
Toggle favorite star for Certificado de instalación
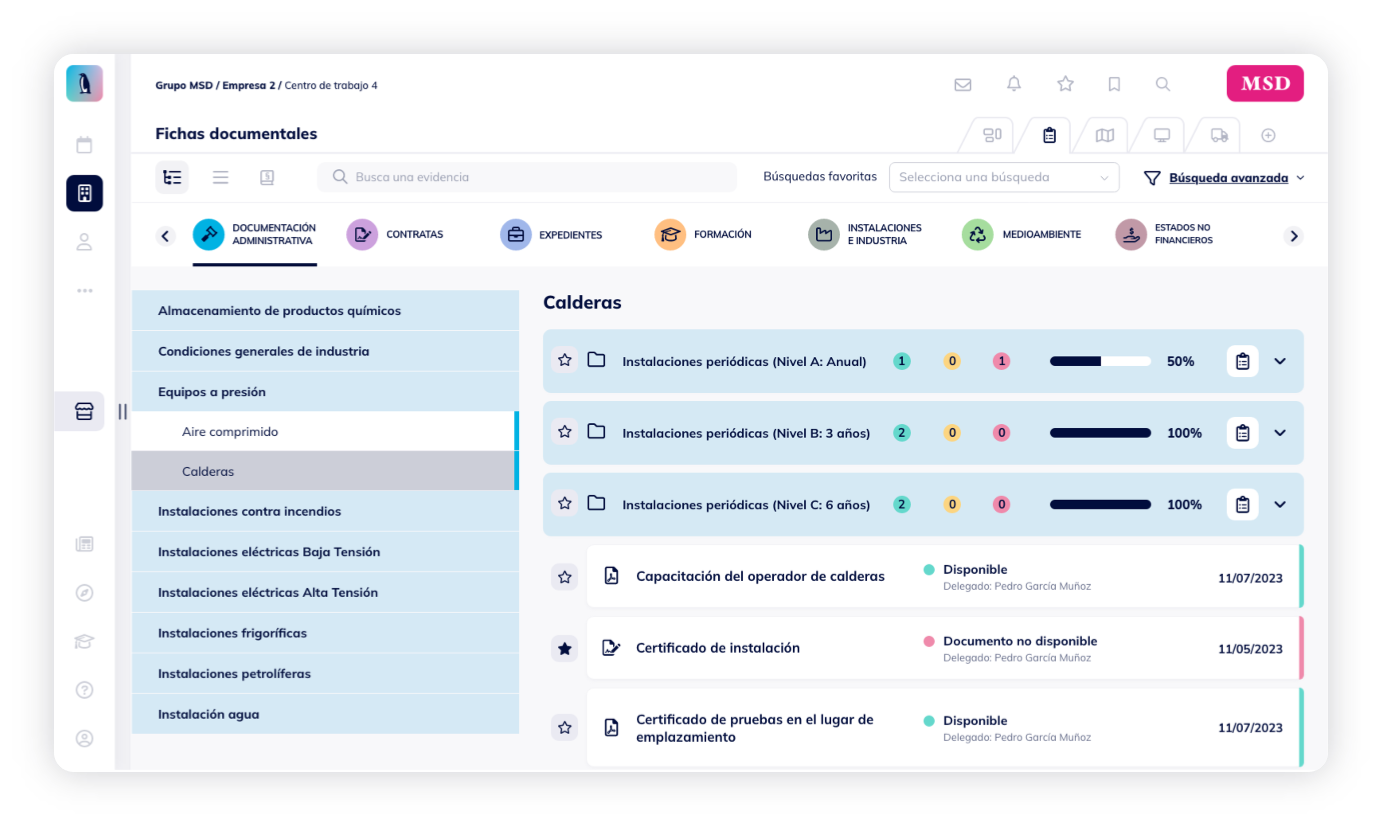tap(565, 649)
